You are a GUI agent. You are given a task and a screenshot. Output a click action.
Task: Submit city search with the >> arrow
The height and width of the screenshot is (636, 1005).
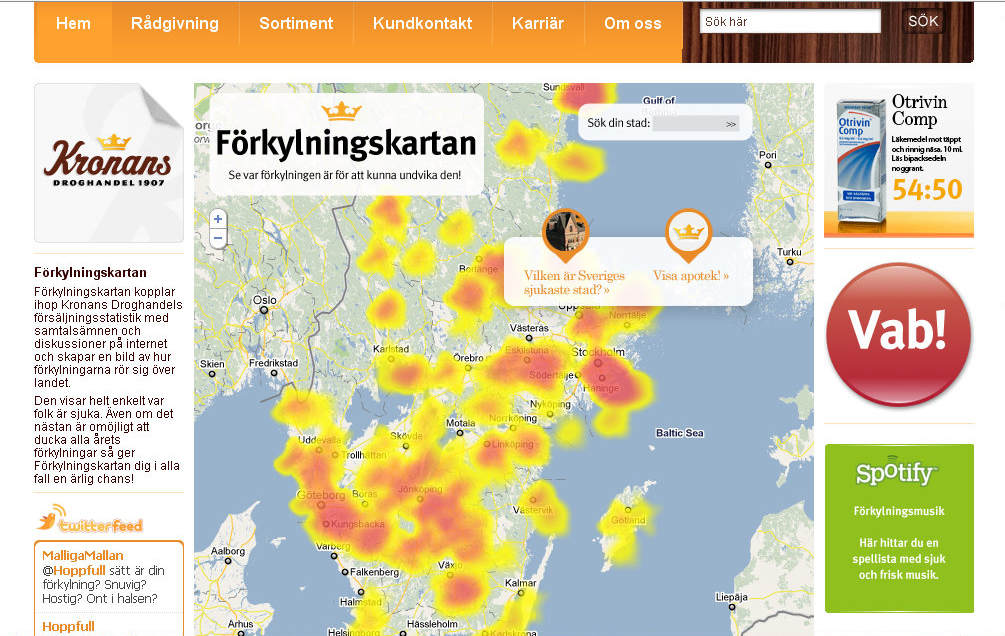pos(731,124)
